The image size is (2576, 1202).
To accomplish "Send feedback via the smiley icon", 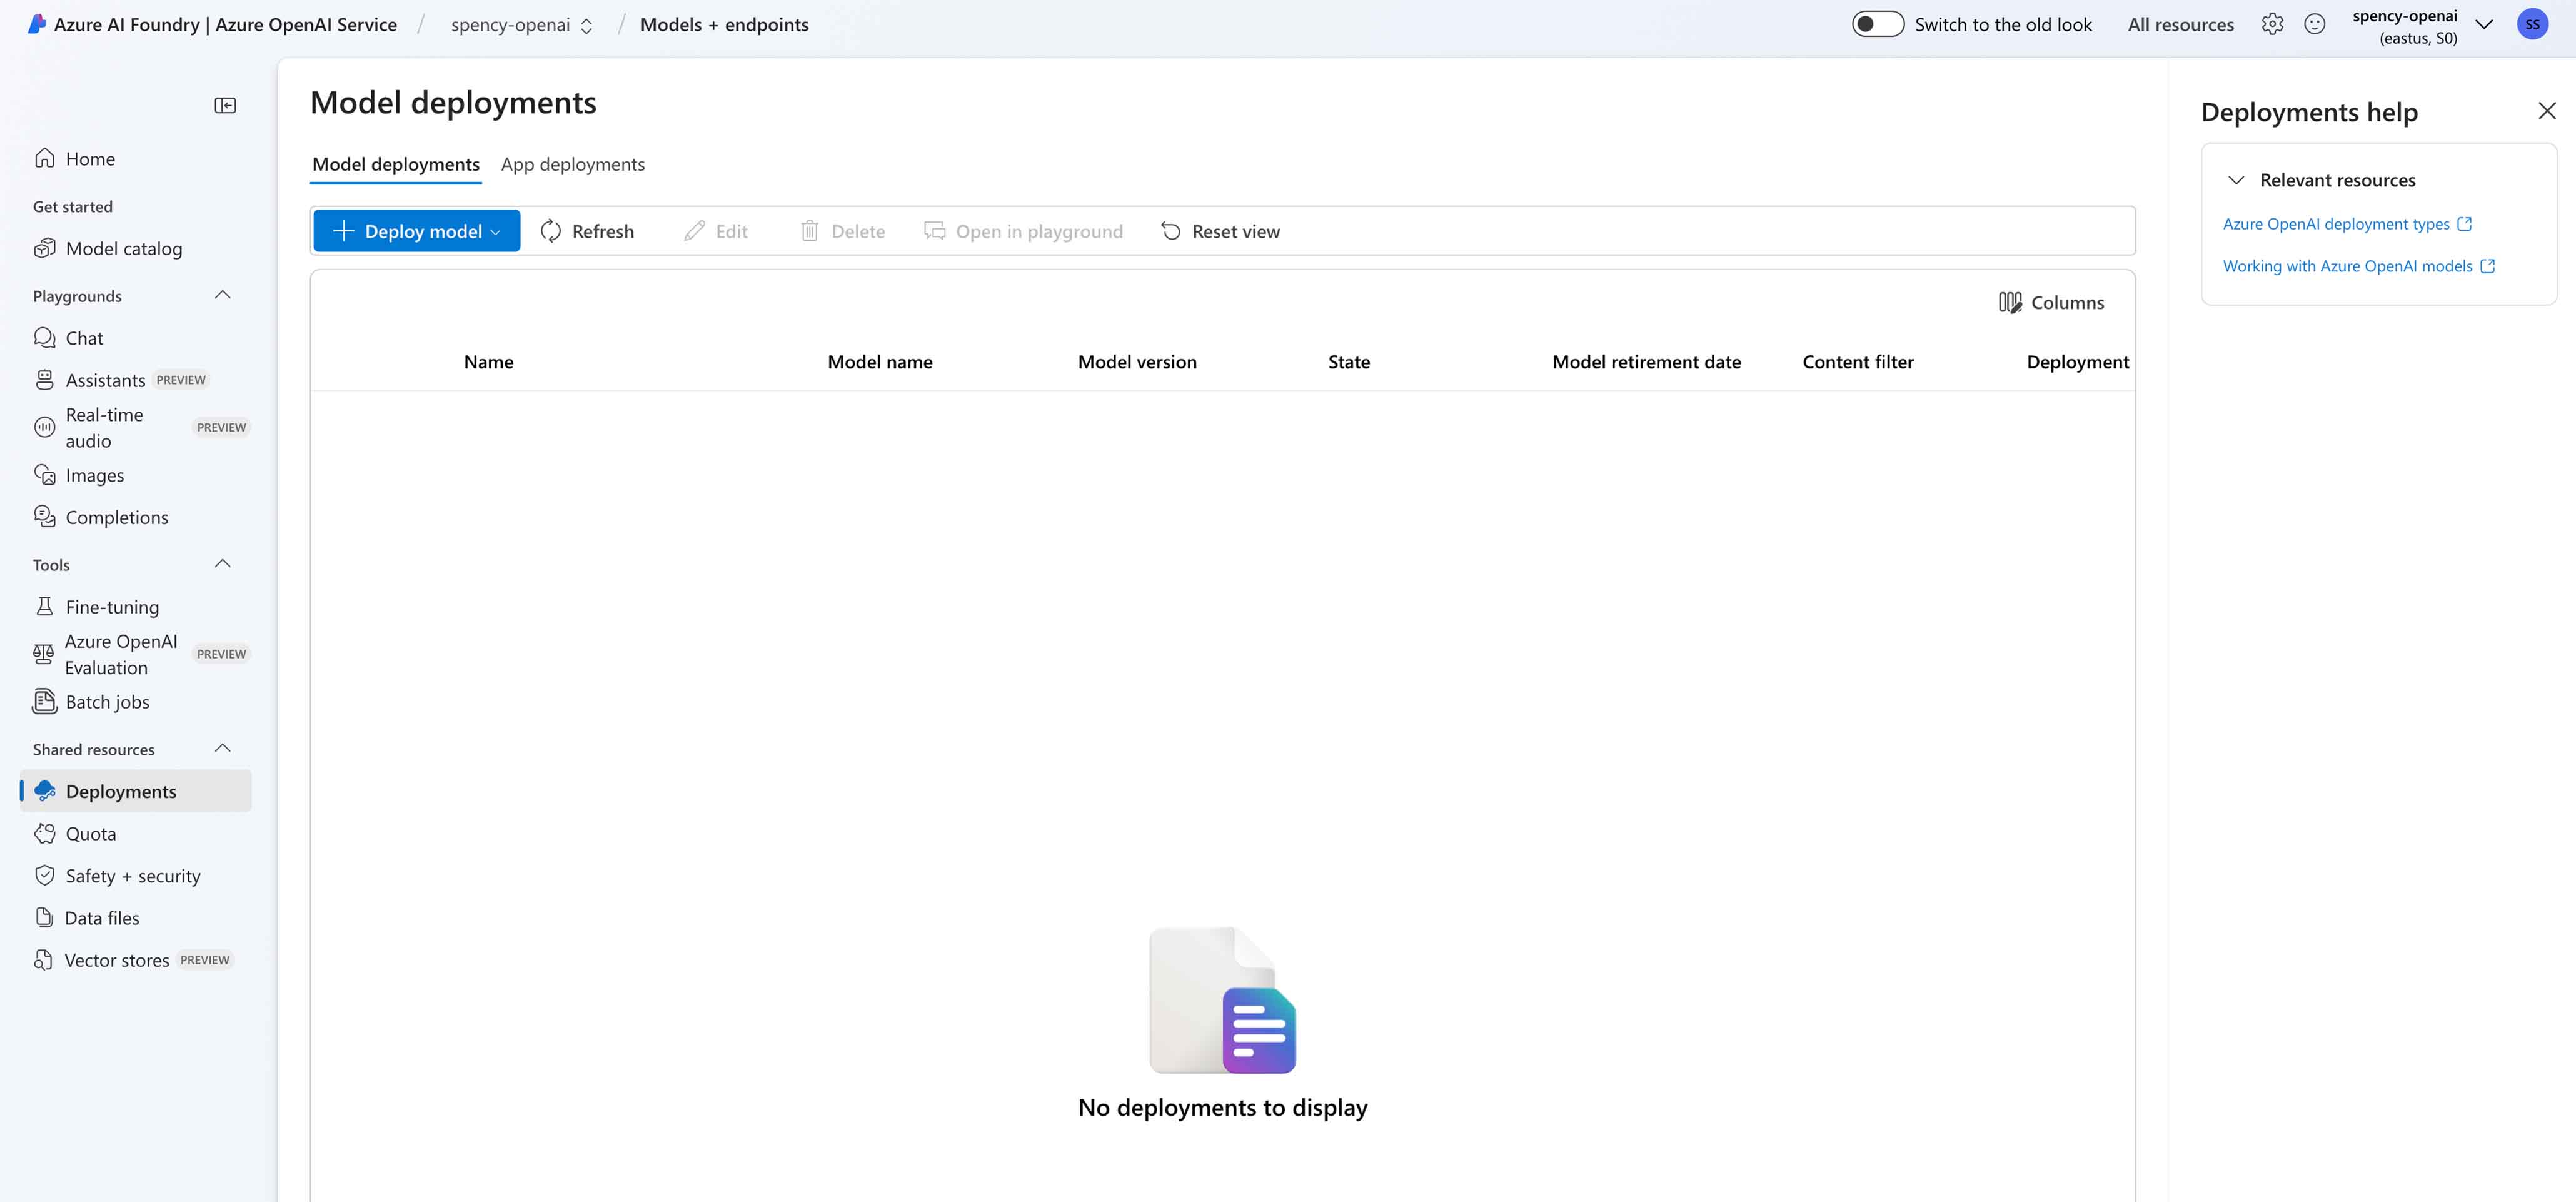I will (x=2315, y=24).
